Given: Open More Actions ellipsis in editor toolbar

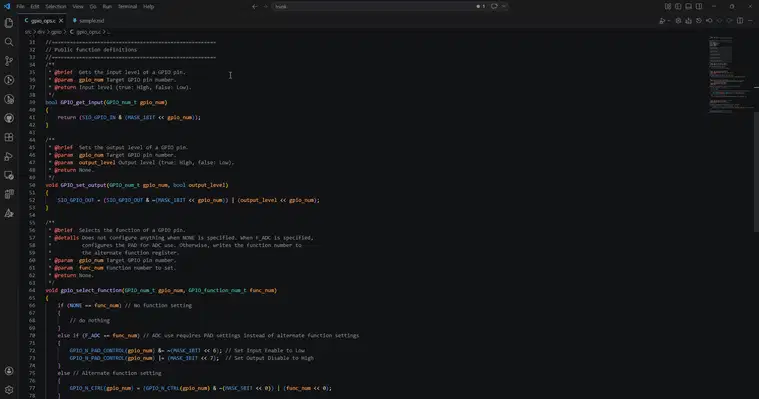Looking at the screenshot, I should pos(750,21).
